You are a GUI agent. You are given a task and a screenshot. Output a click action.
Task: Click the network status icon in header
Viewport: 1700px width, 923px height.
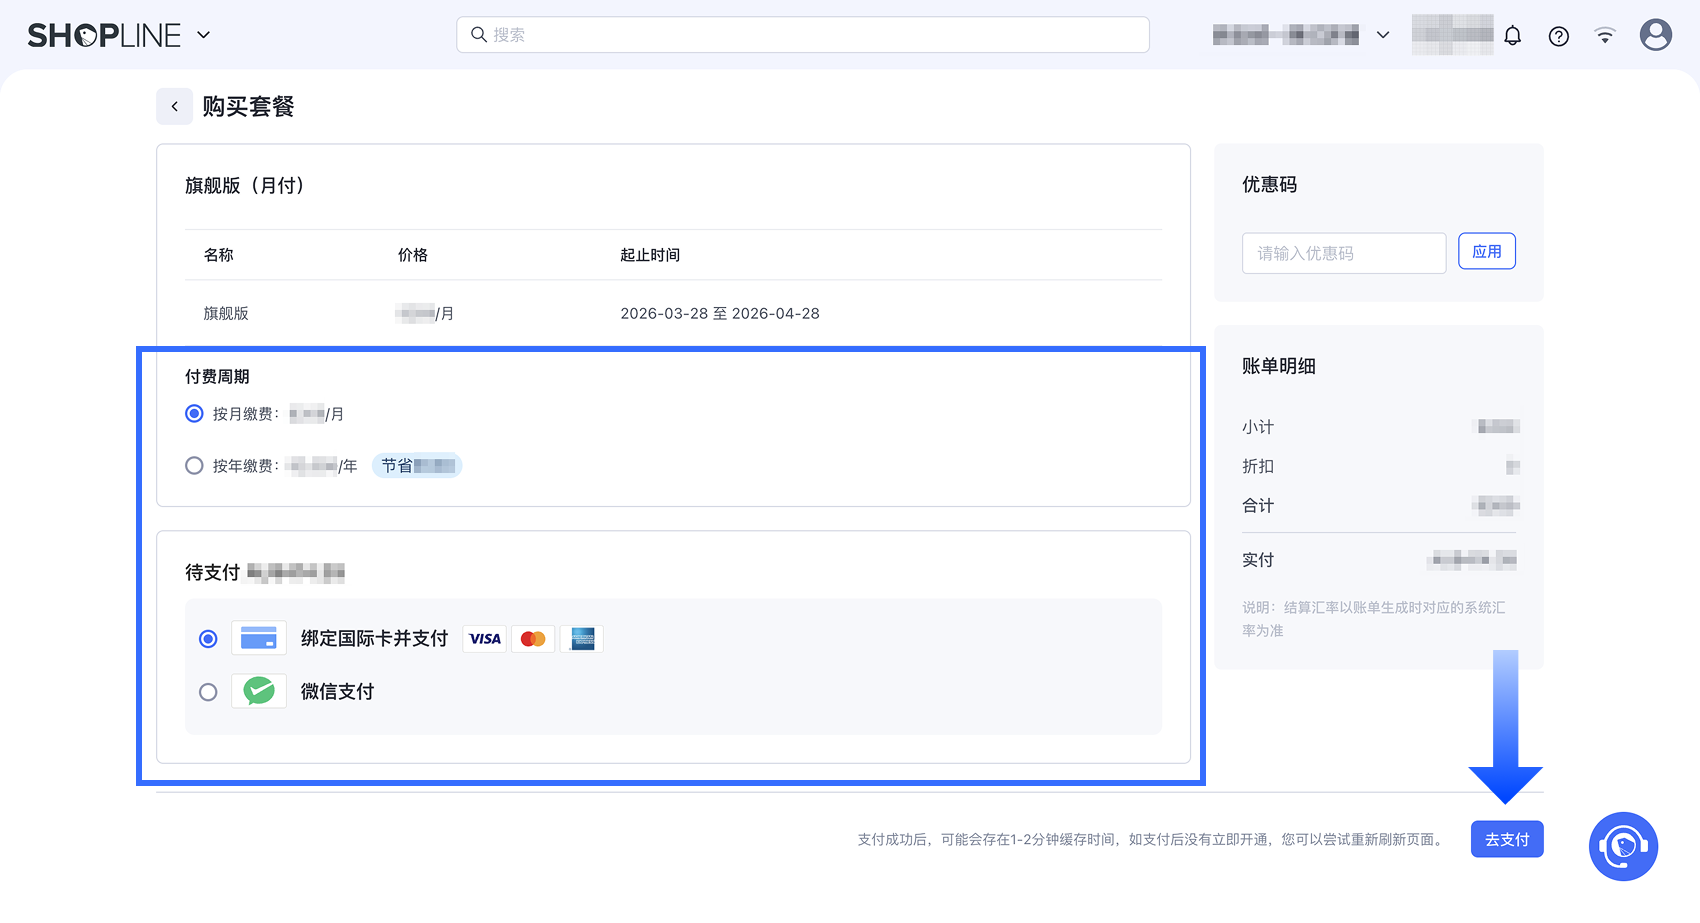coord(1604,35)
